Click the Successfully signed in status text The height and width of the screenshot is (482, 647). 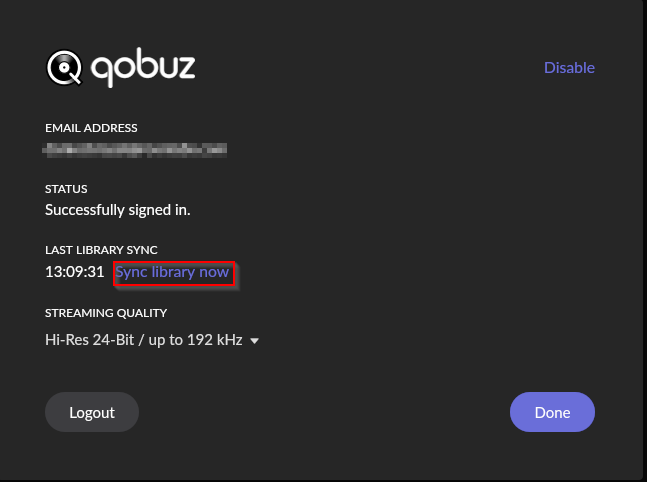tap(118, 210)
